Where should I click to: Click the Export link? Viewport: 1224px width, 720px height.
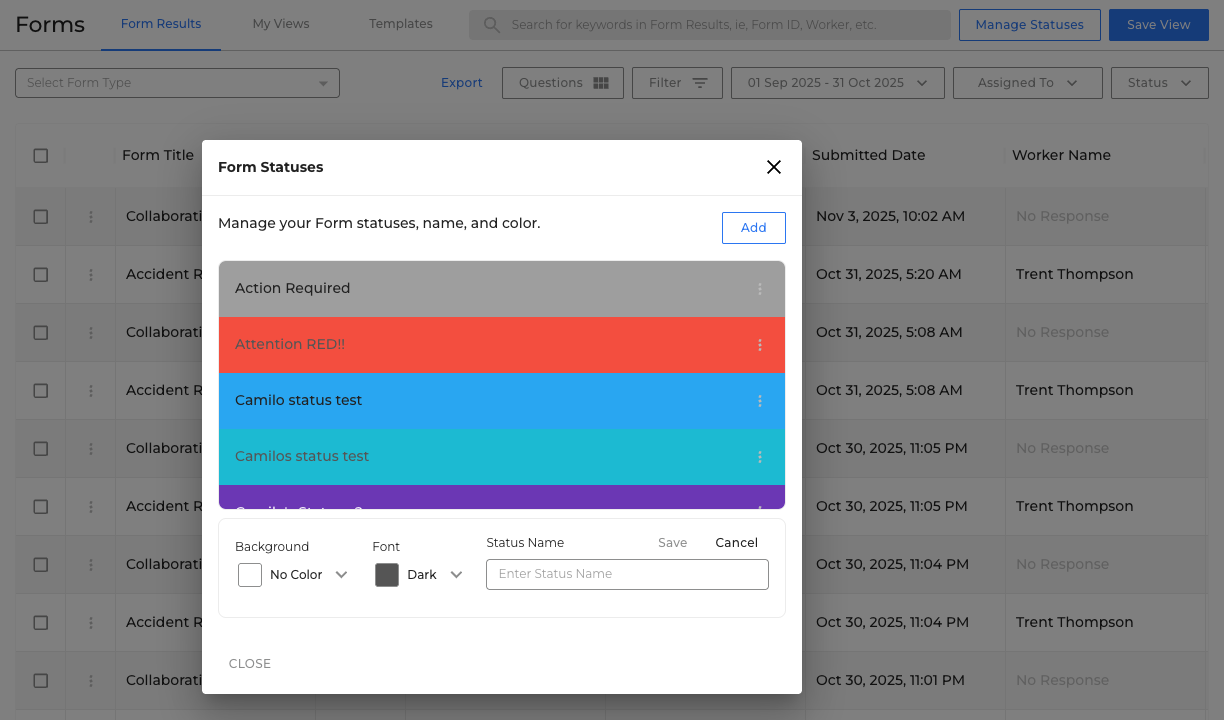tap(462, 83)
